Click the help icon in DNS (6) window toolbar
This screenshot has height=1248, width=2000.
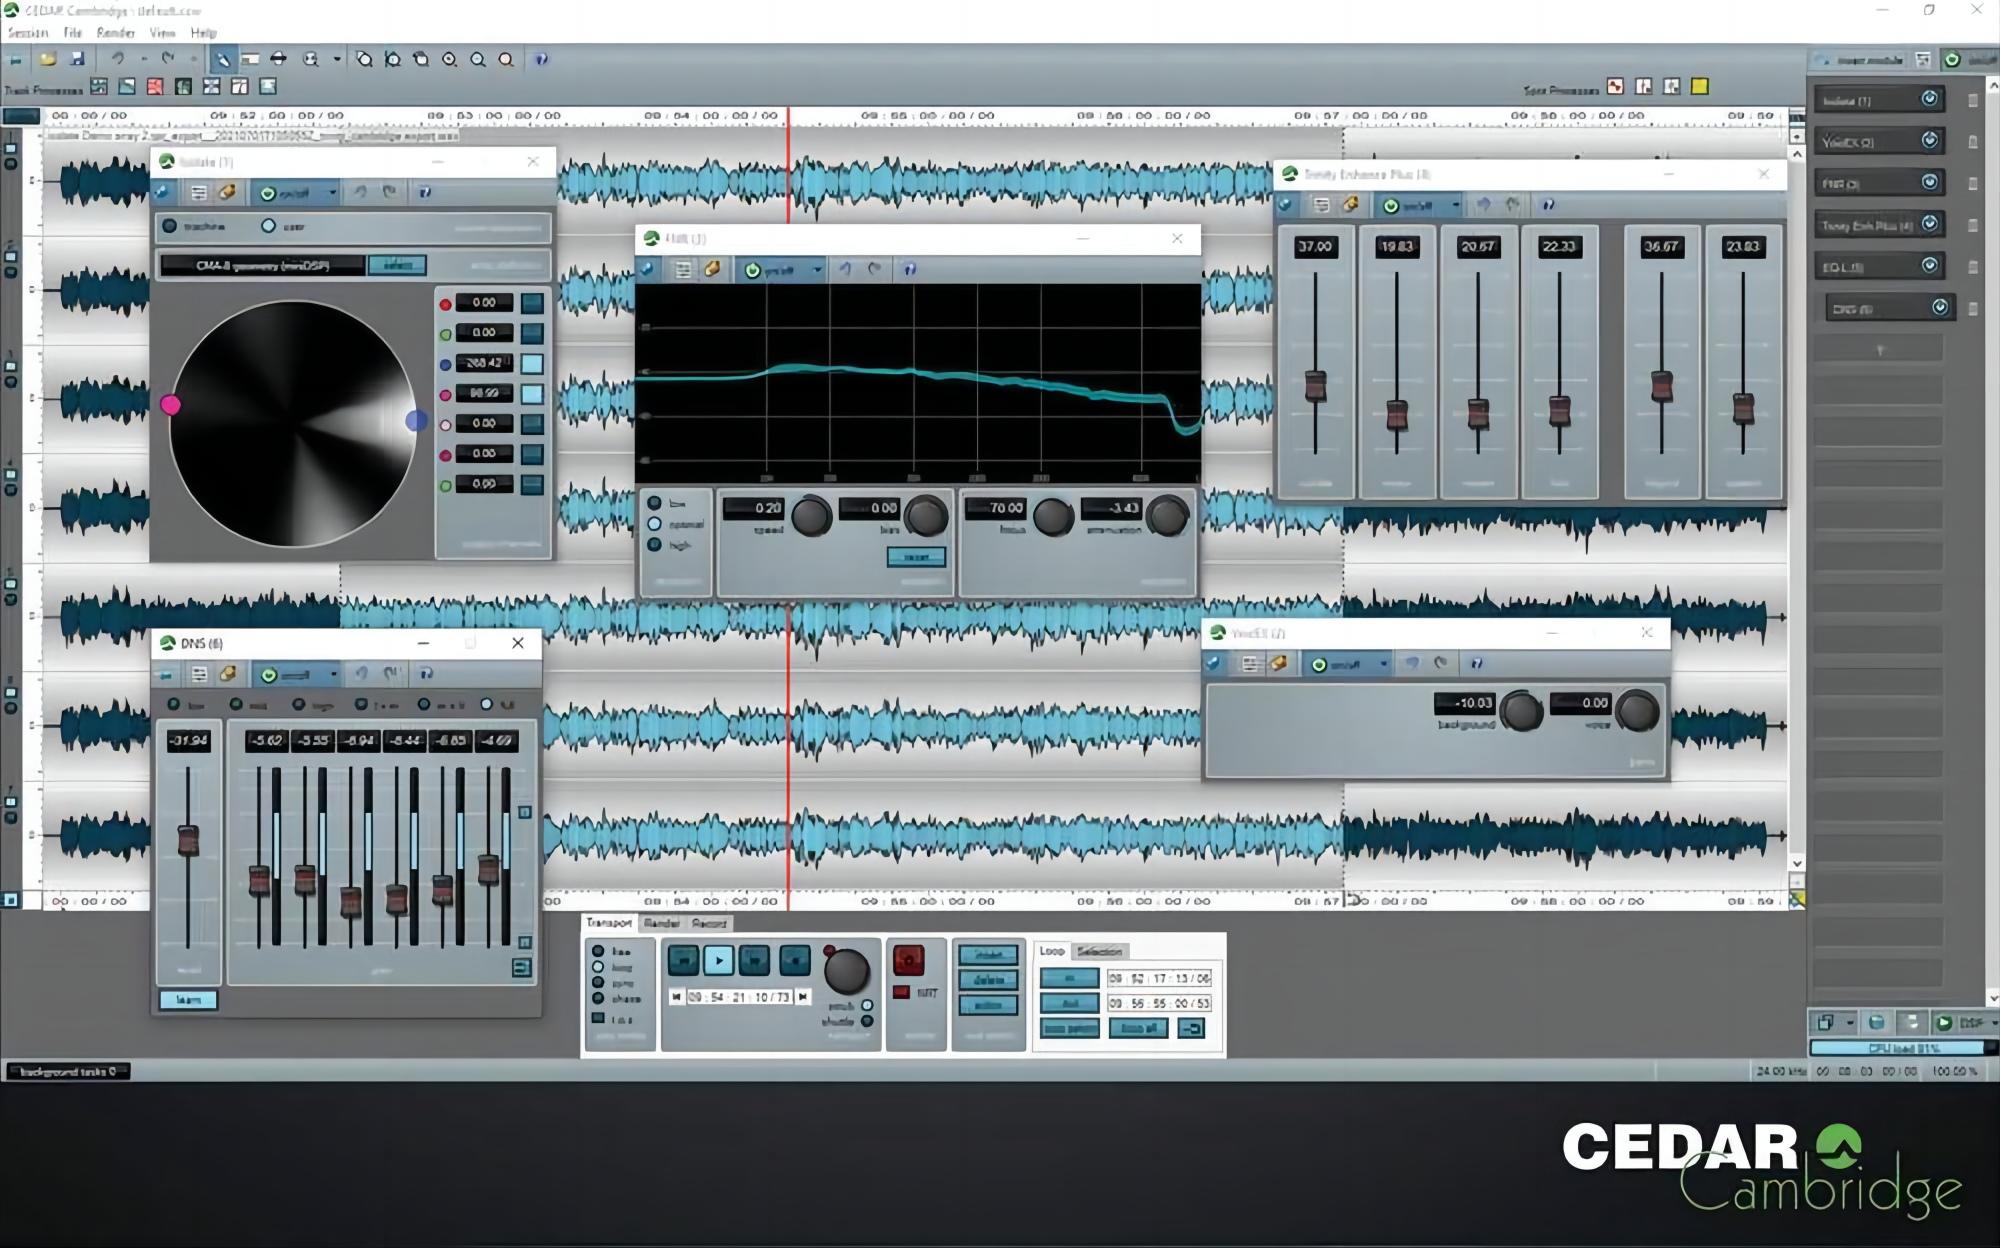(426, 674)
